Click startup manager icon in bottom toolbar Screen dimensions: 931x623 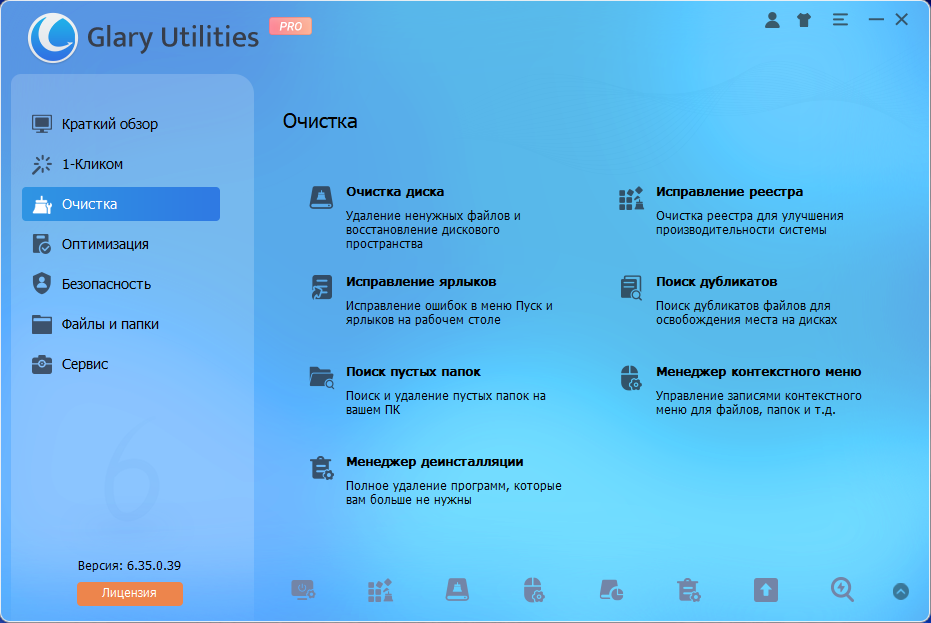(x=303, y=590)
